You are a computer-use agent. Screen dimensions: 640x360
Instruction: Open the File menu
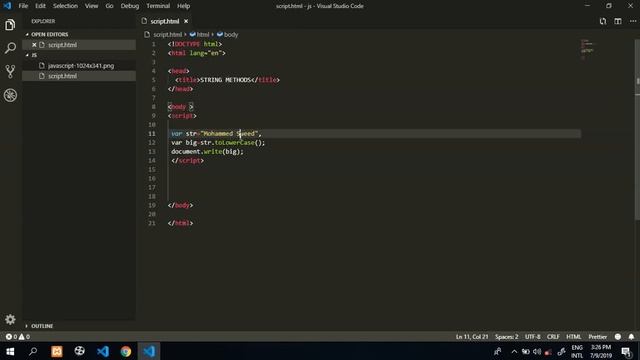coord(23,6)
